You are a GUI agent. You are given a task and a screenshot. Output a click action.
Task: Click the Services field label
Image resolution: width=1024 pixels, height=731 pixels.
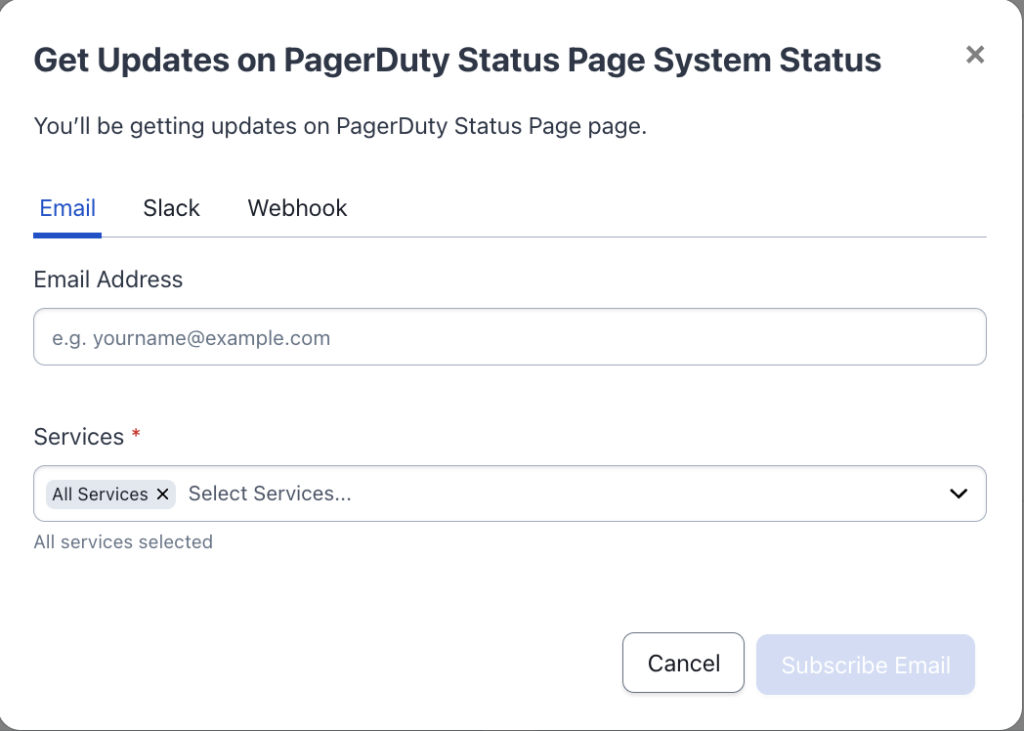point(78,437)
